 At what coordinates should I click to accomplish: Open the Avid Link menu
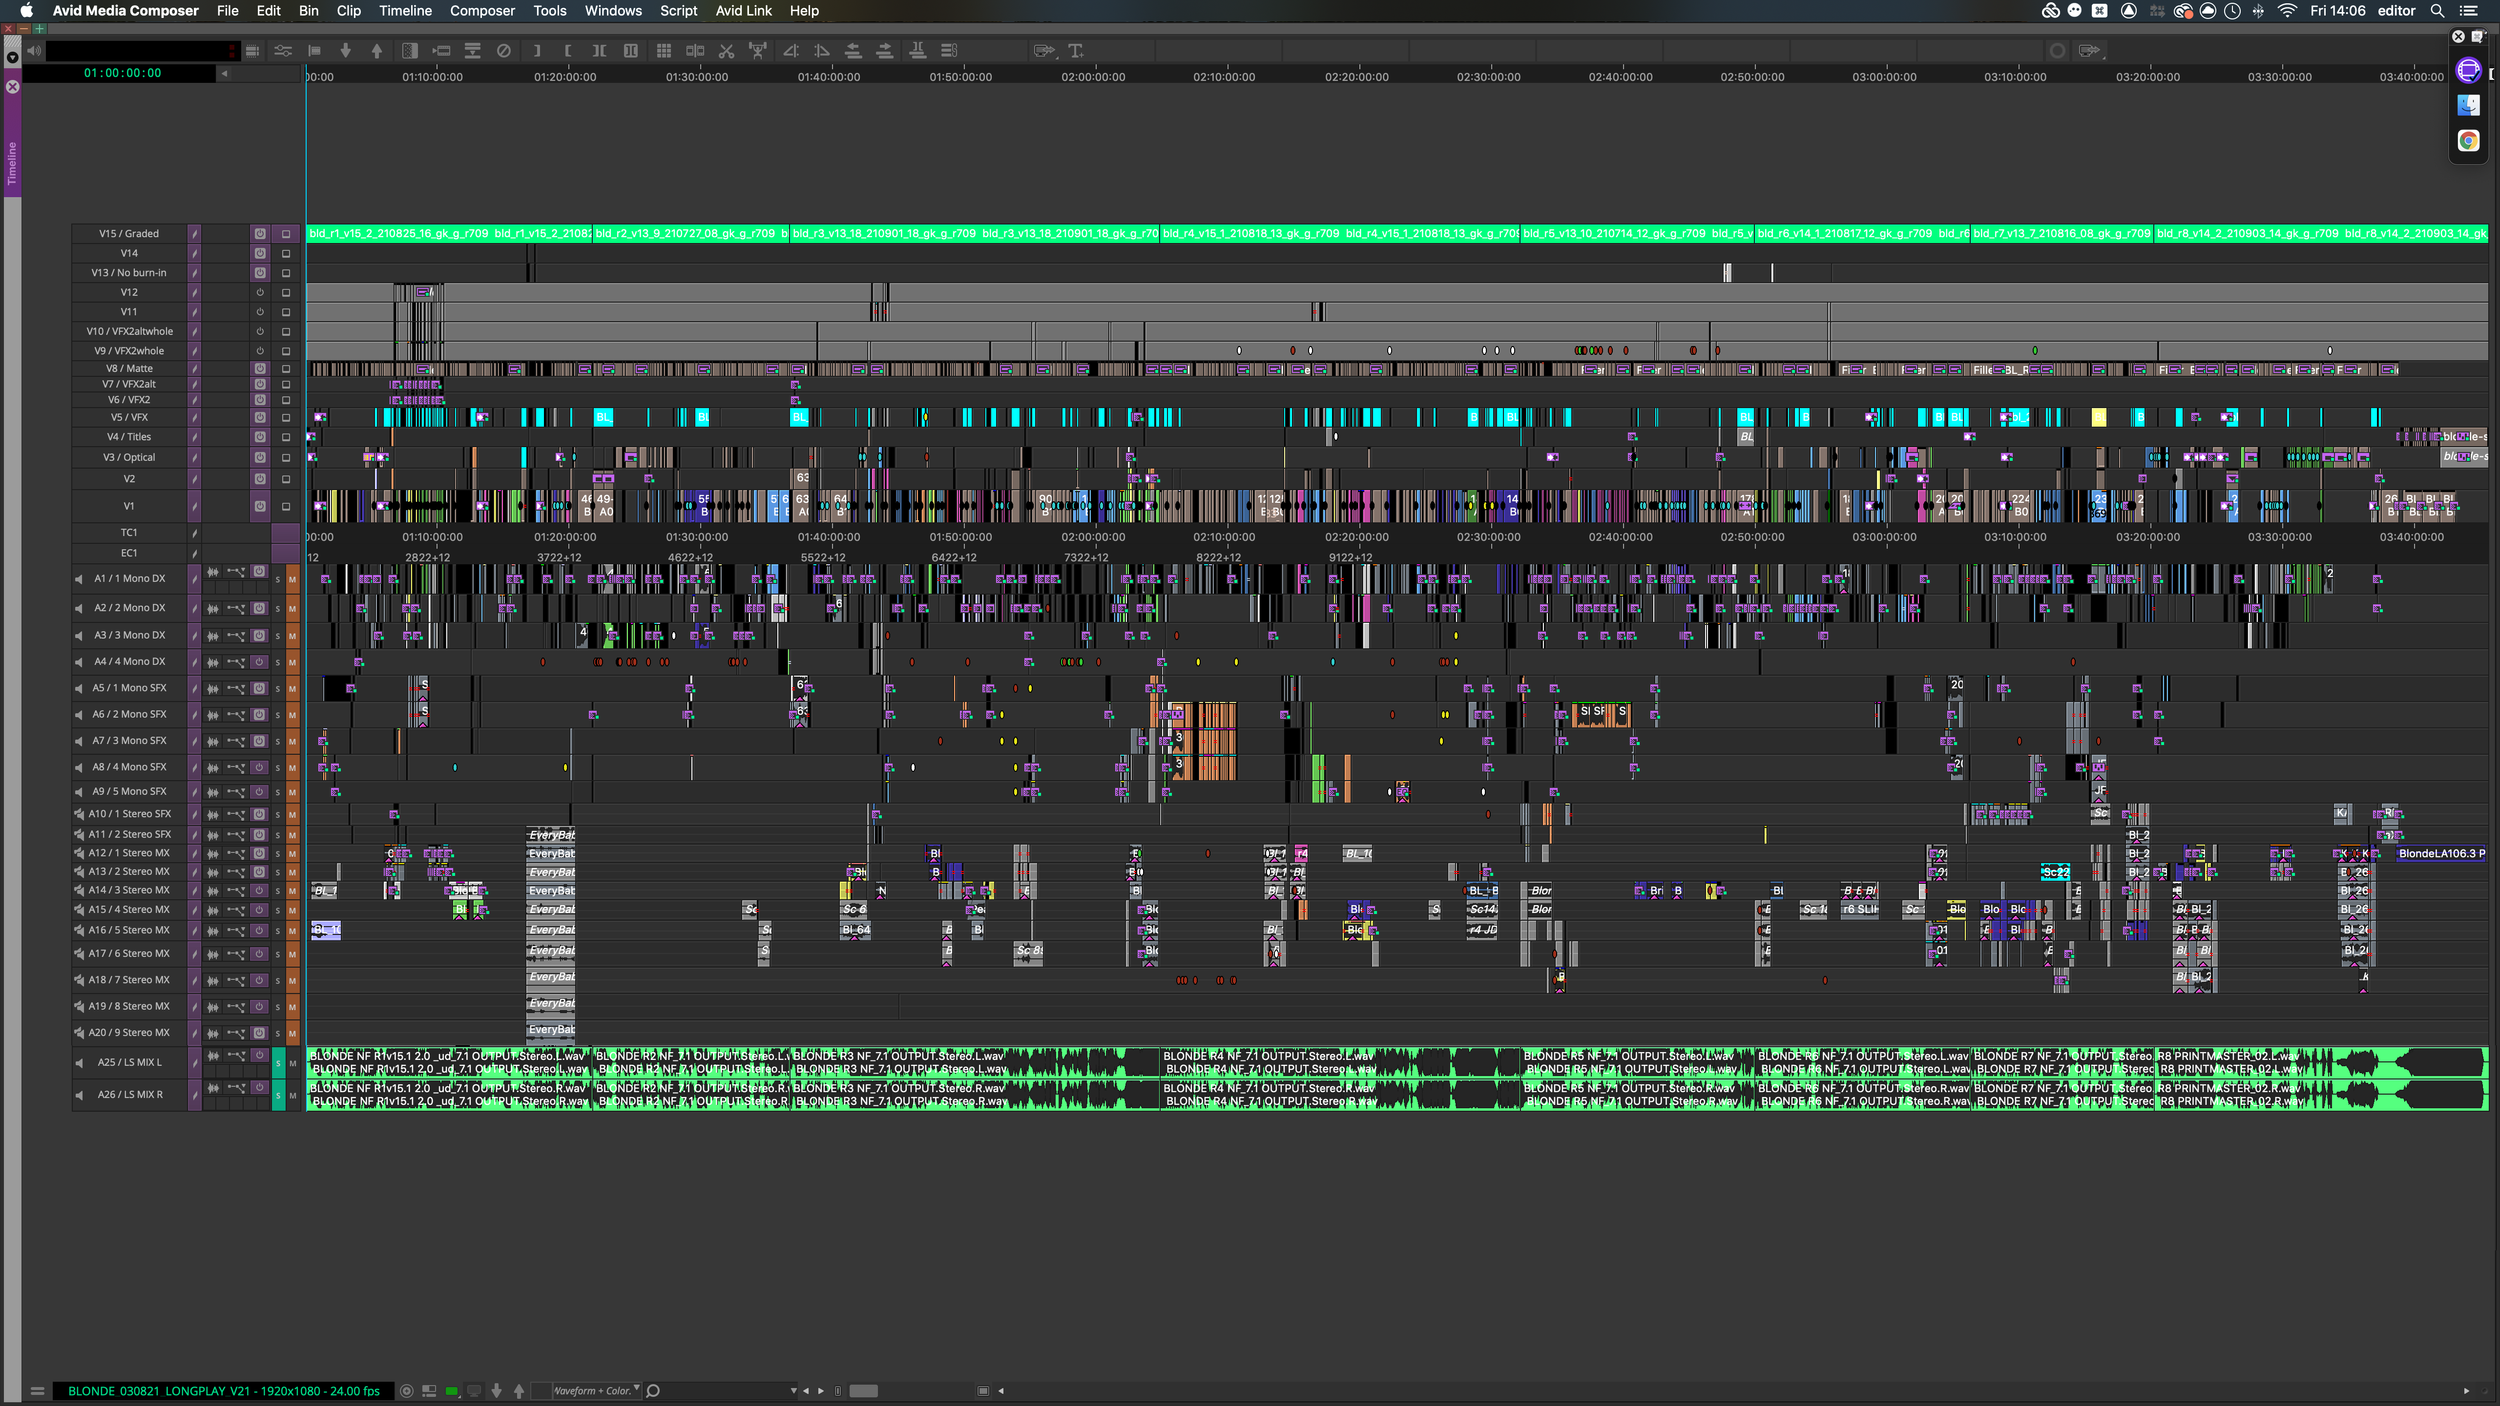click(743, 11)
